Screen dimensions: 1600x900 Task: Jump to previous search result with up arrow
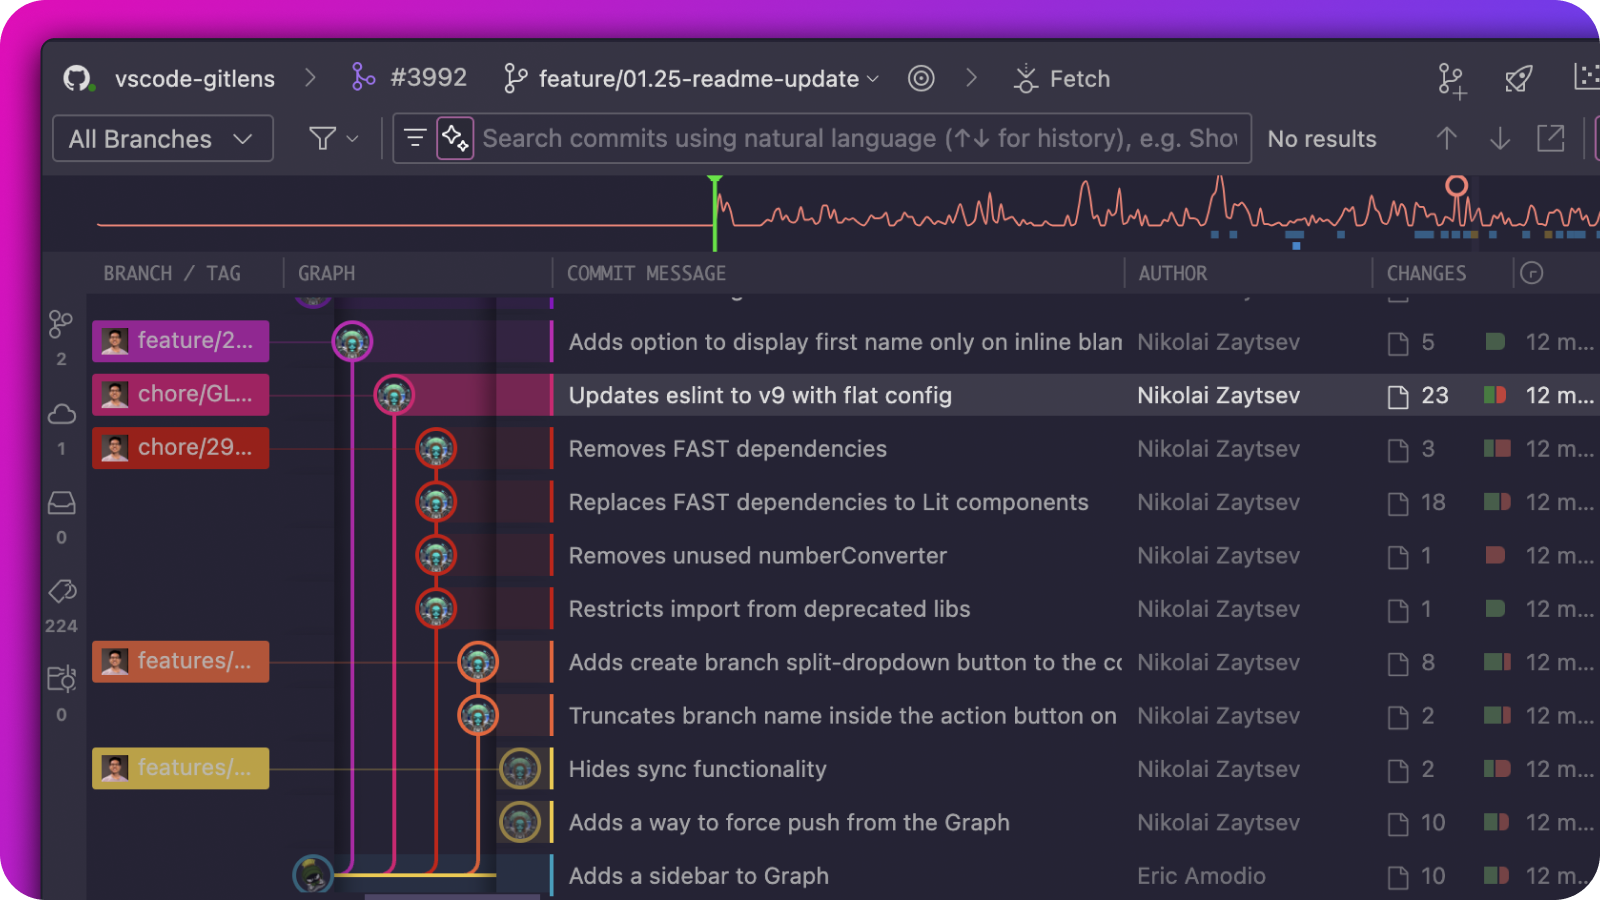click(x=1447, y=139)
